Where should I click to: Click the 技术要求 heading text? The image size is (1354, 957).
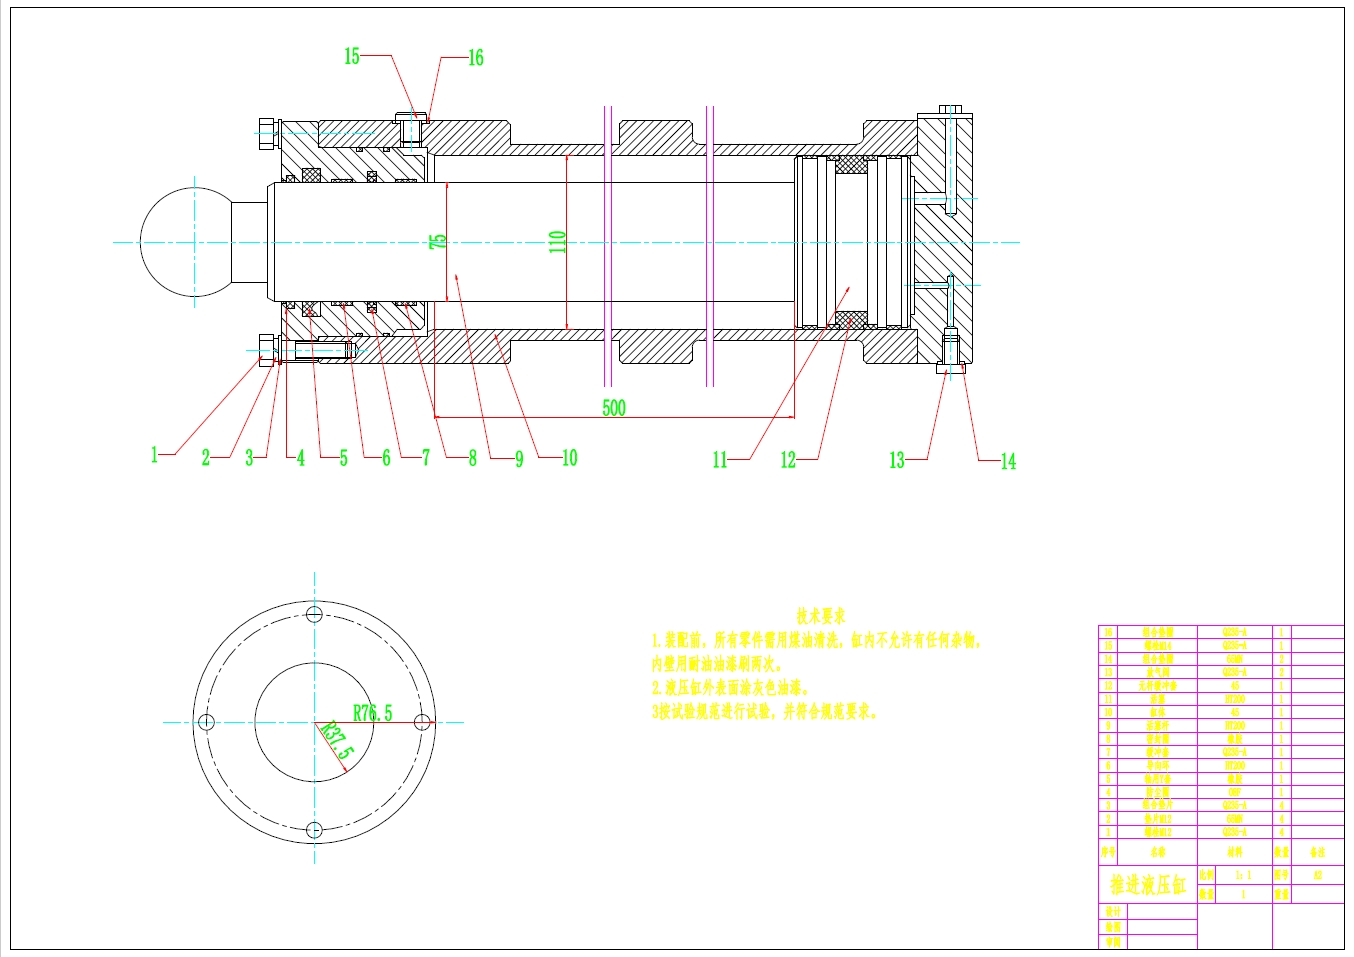(x=821, y=616)
